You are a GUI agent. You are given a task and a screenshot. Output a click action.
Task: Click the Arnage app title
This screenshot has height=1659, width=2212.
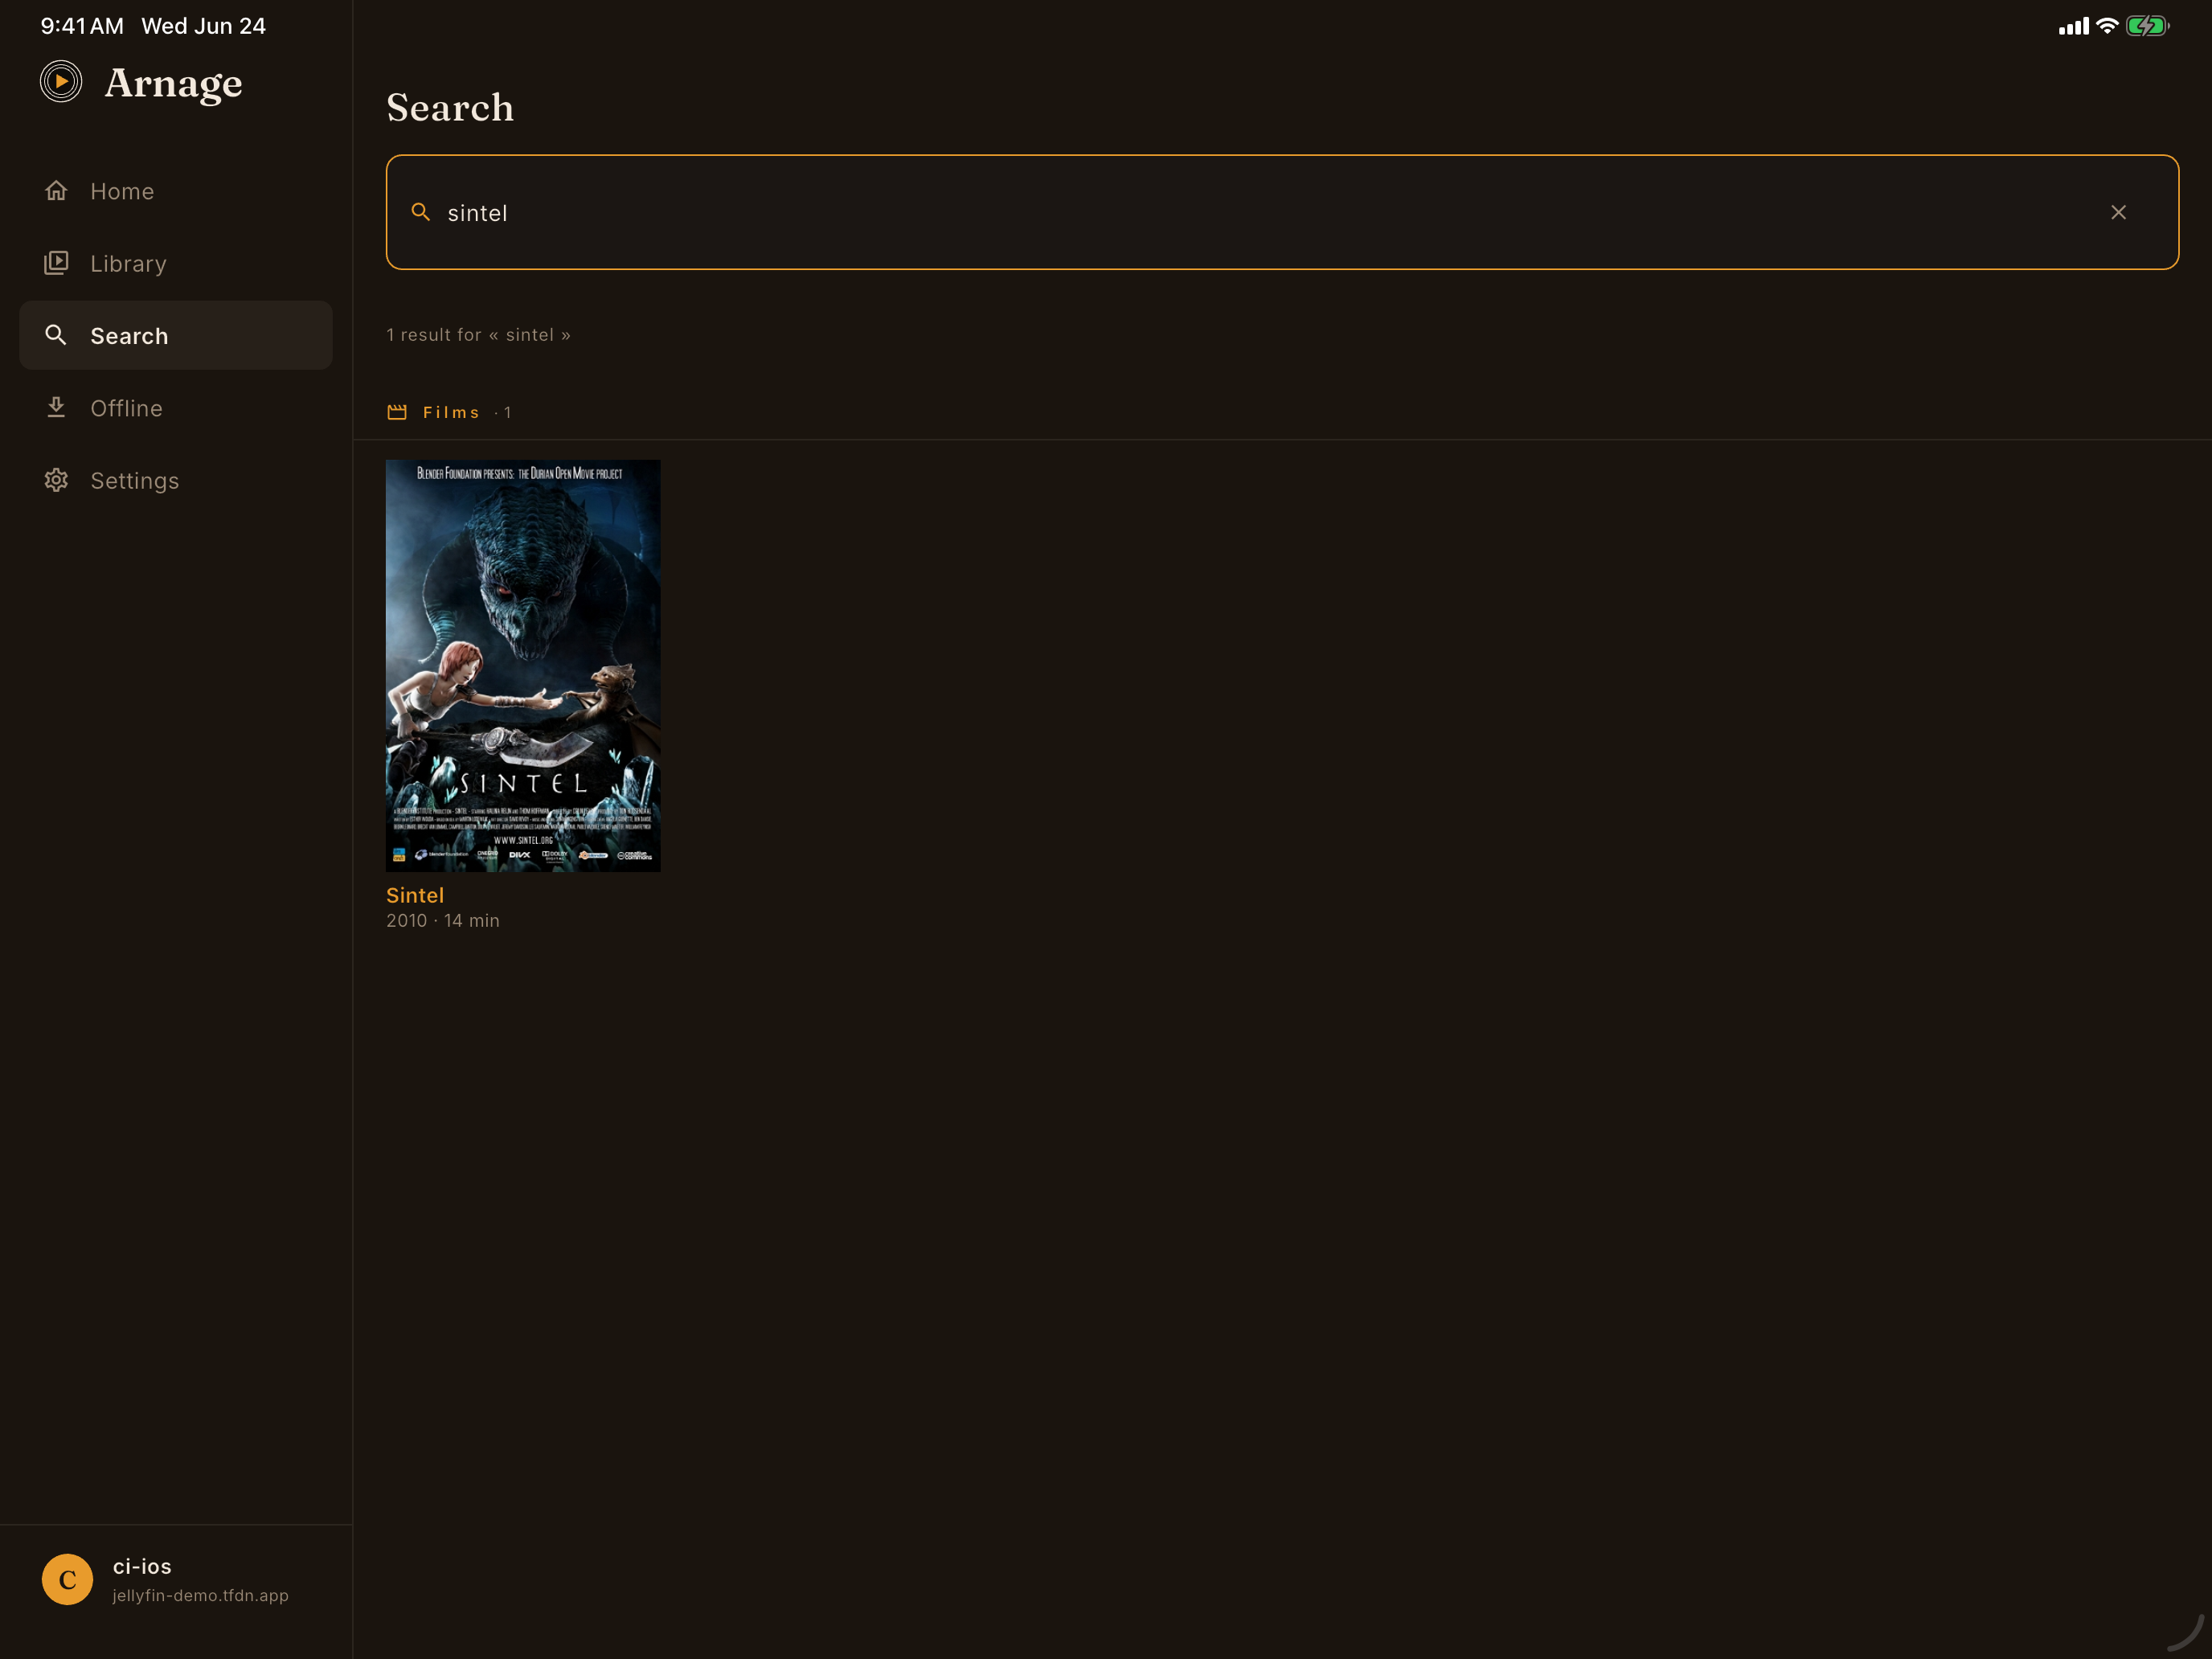(174, 83)
